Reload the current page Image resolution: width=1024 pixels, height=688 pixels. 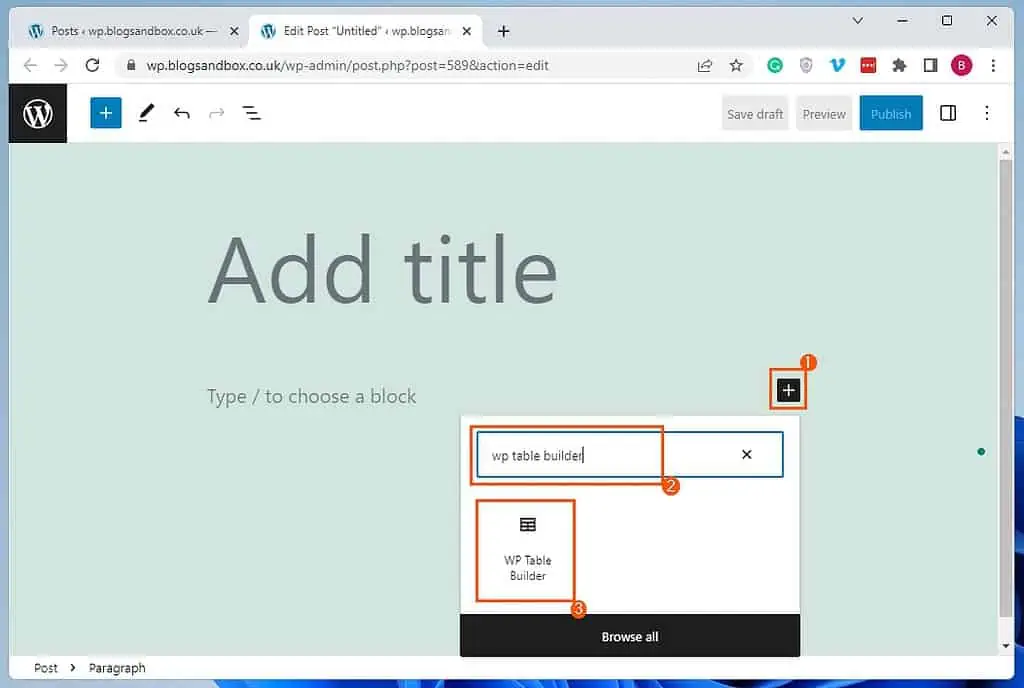[x=93, y=65]
